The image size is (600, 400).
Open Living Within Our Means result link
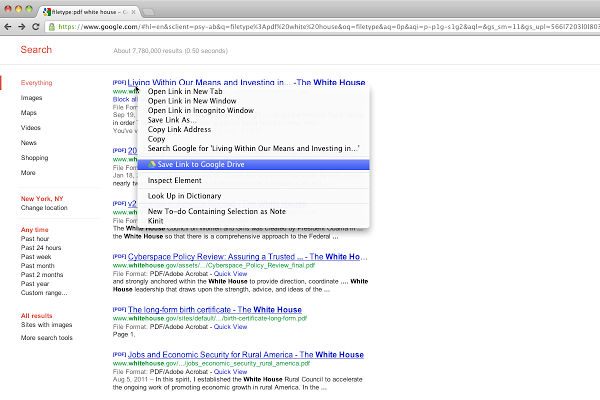point(246,82)
